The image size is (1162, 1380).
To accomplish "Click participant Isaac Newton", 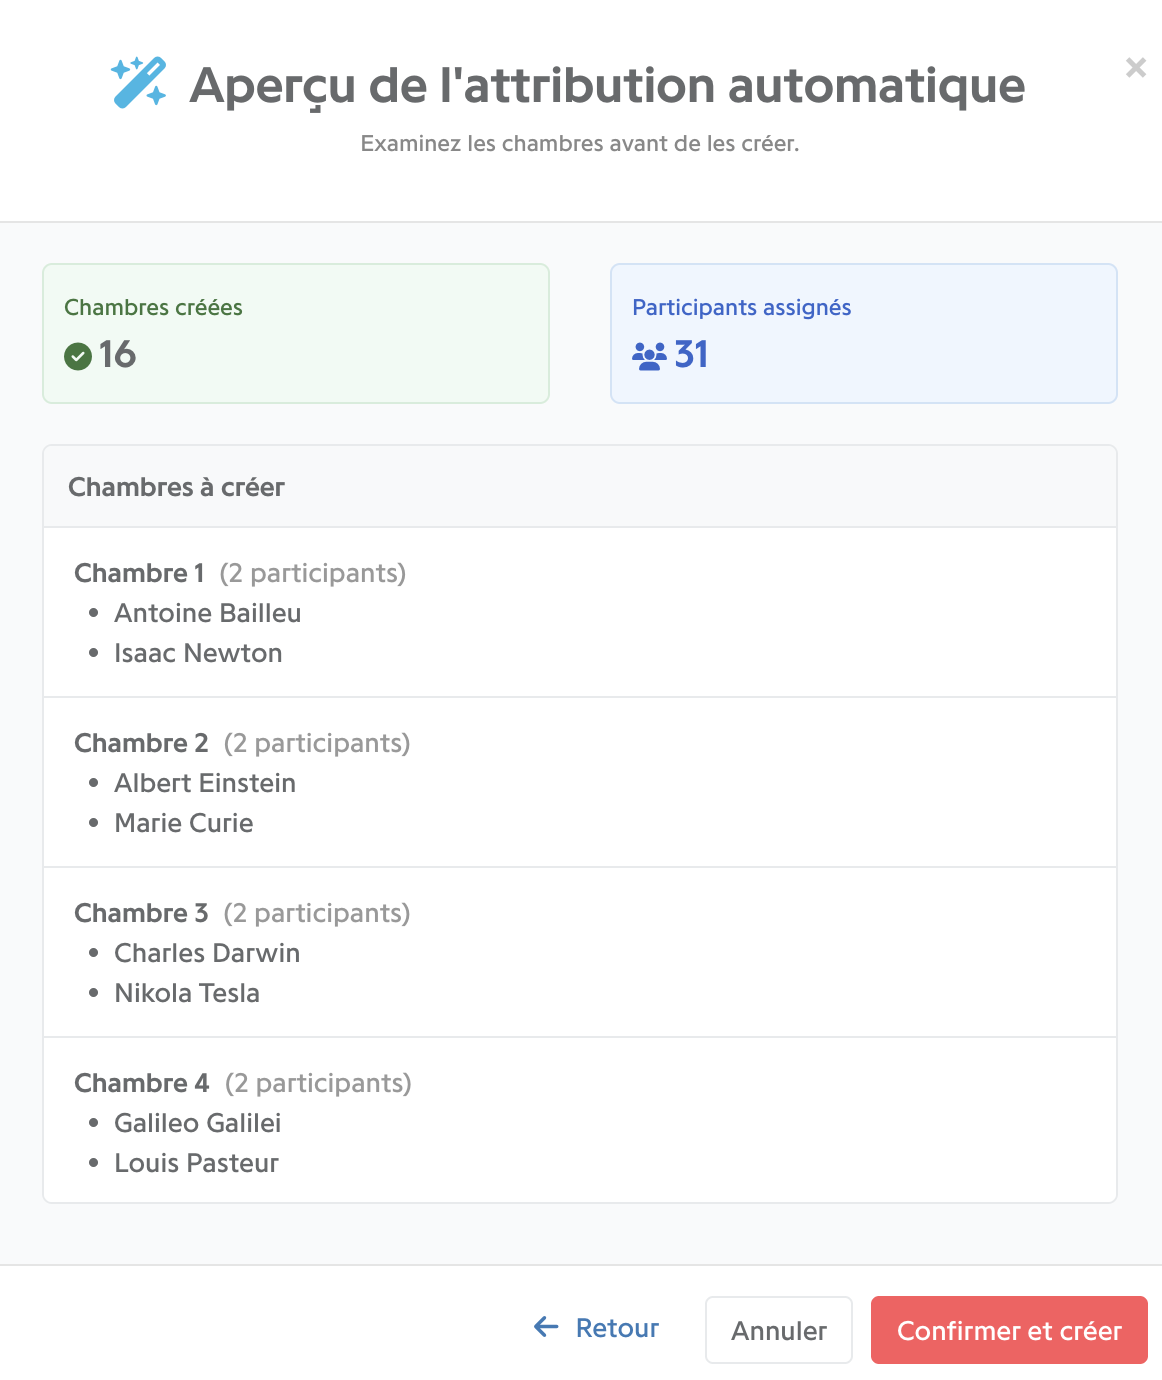I will coord(198,653).
